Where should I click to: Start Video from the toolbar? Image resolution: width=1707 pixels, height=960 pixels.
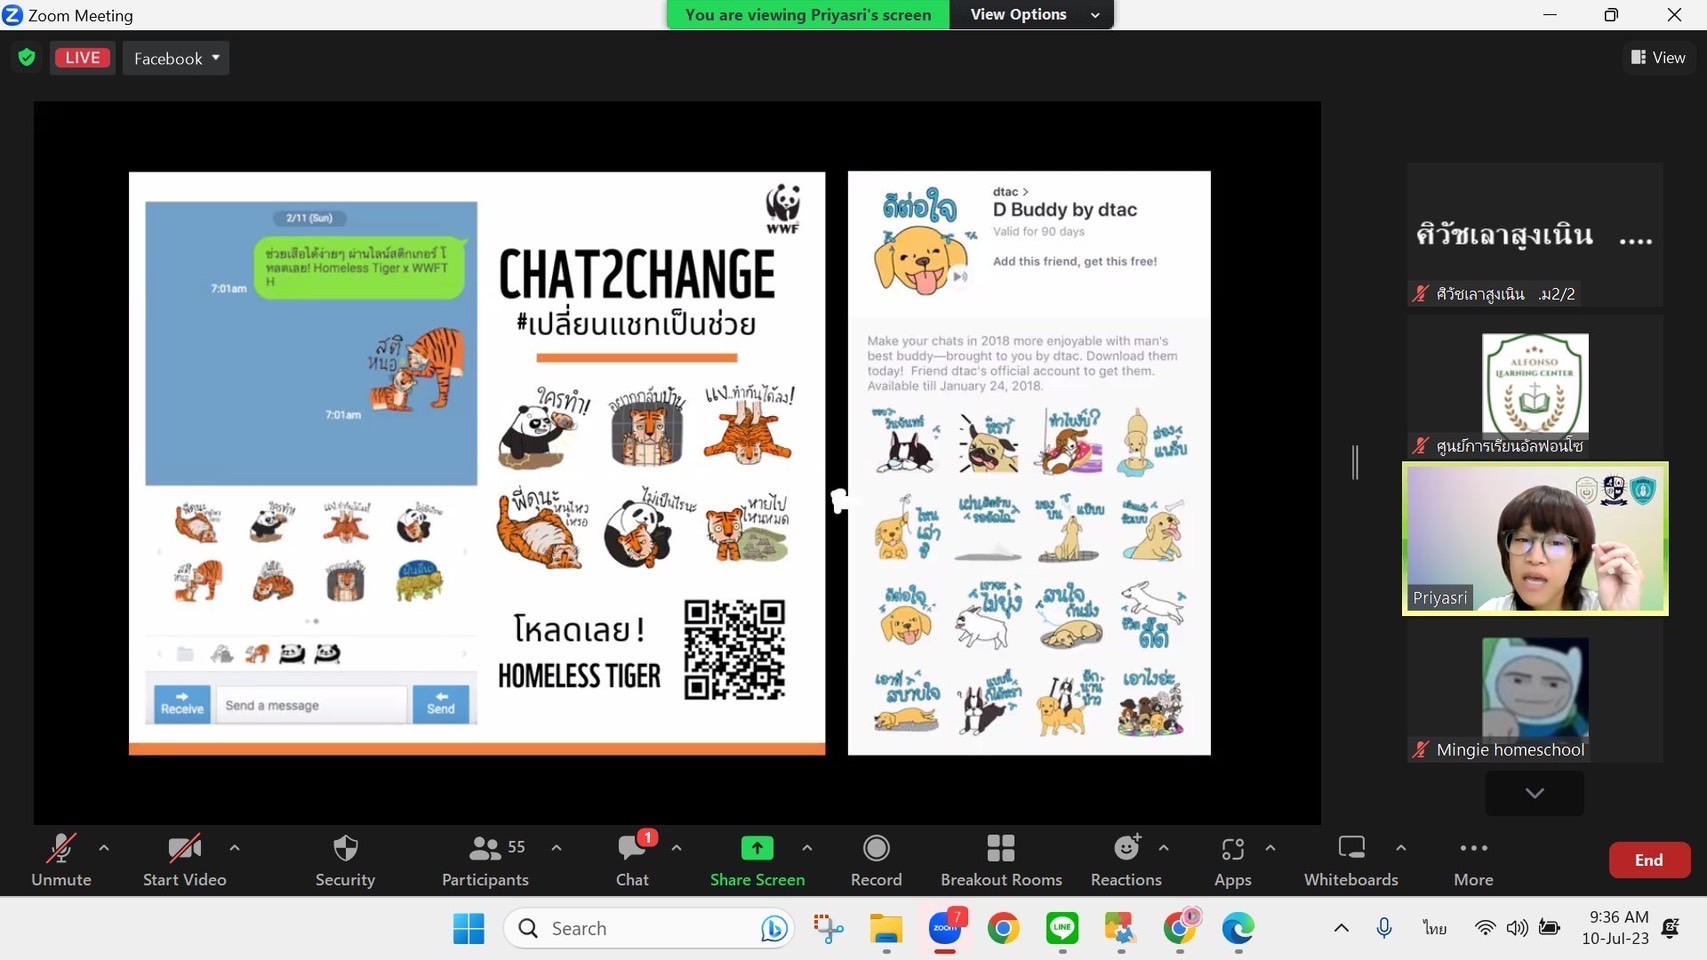click(x=184, y=860)
